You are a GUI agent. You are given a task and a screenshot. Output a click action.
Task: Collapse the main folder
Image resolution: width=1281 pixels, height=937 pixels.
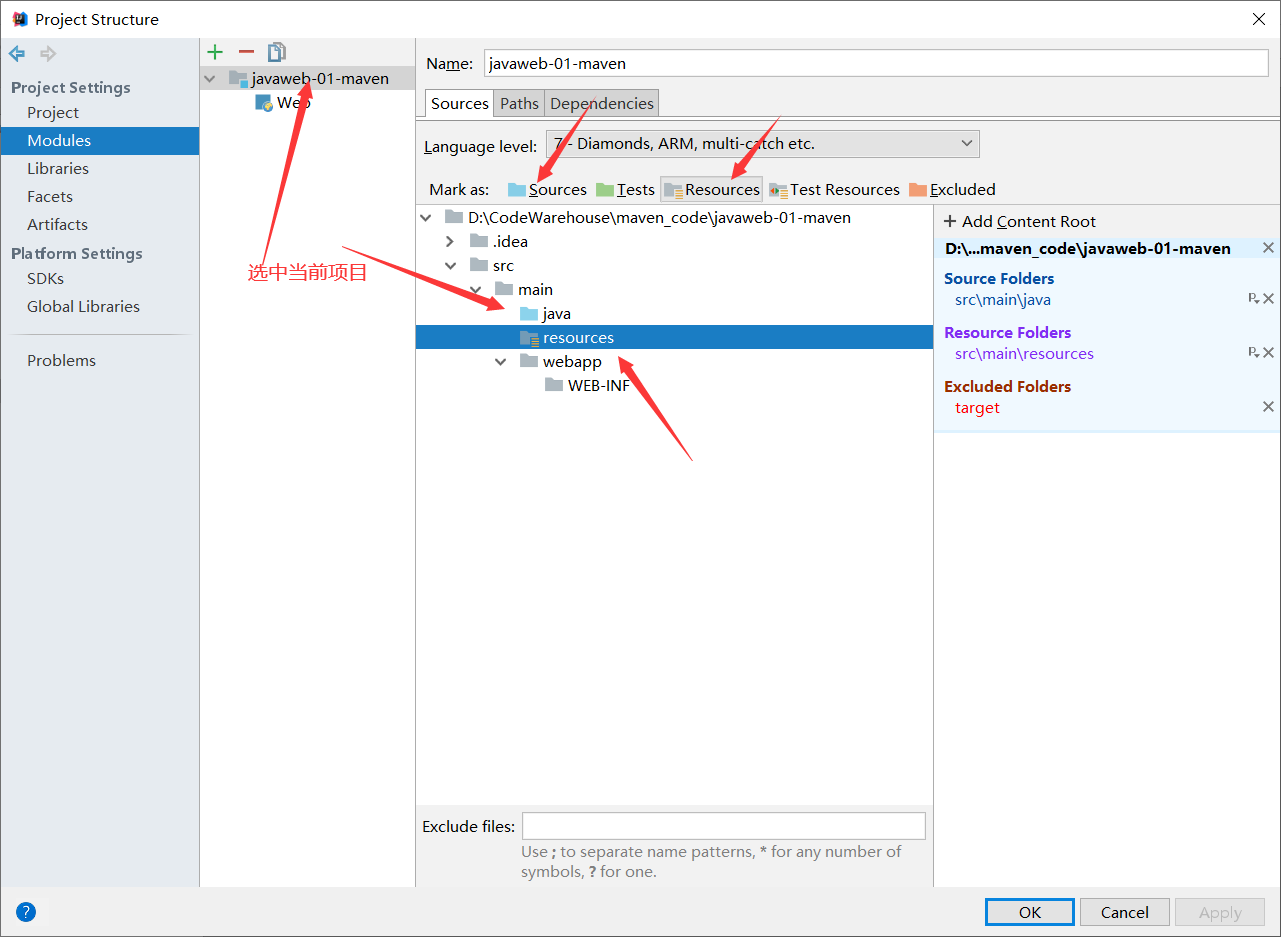pos(475,290)
